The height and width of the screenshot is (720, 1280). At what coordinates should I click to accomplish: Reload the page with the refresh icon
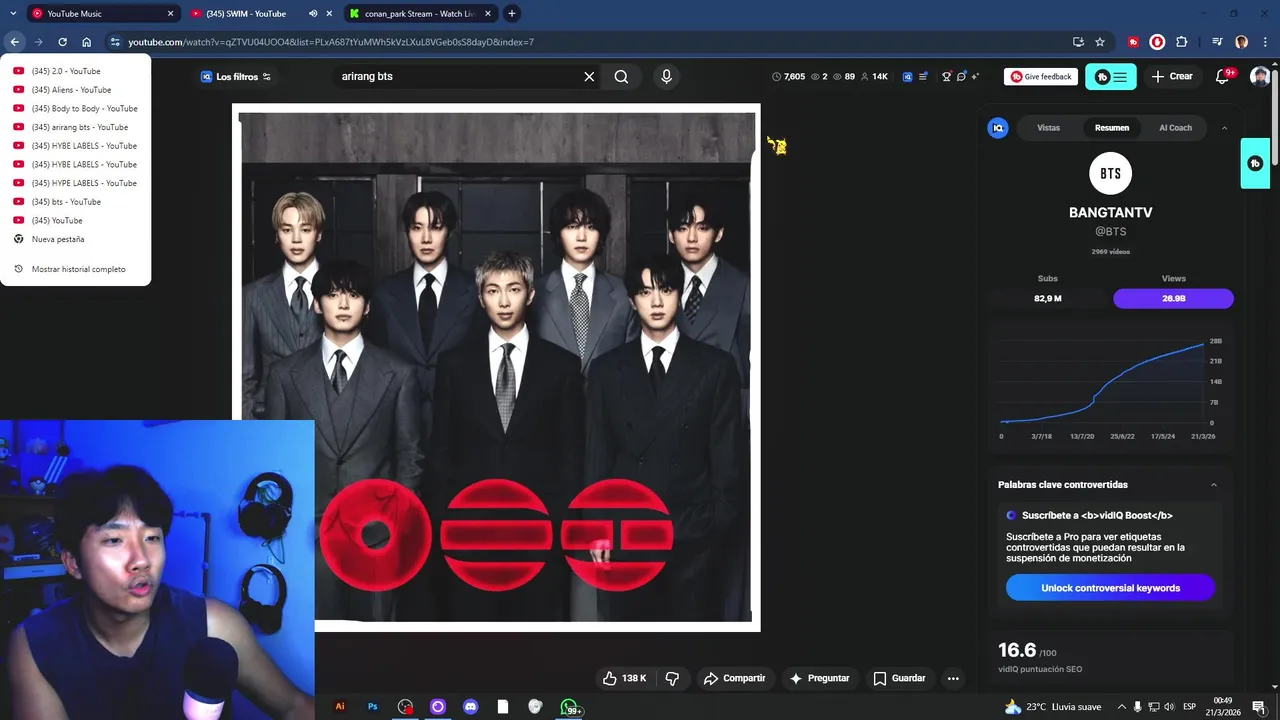coord(62,42)
